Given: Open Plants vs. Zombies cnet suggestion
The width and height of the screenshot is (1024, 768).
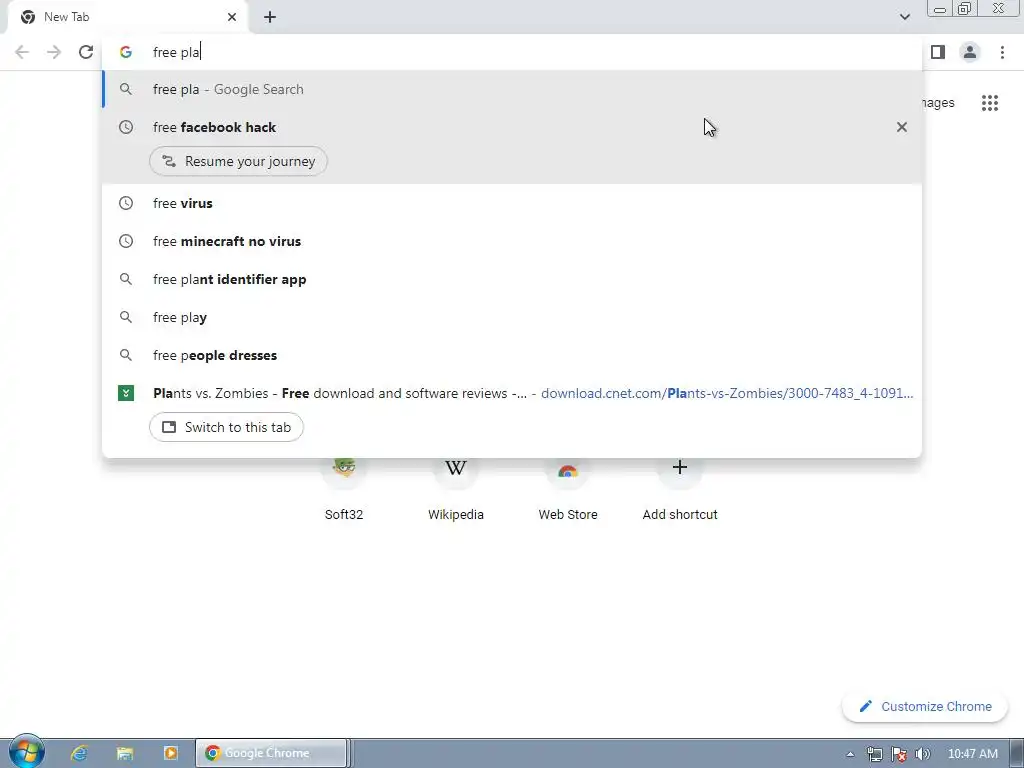Looking at the screenshot, I should point(512,393).
